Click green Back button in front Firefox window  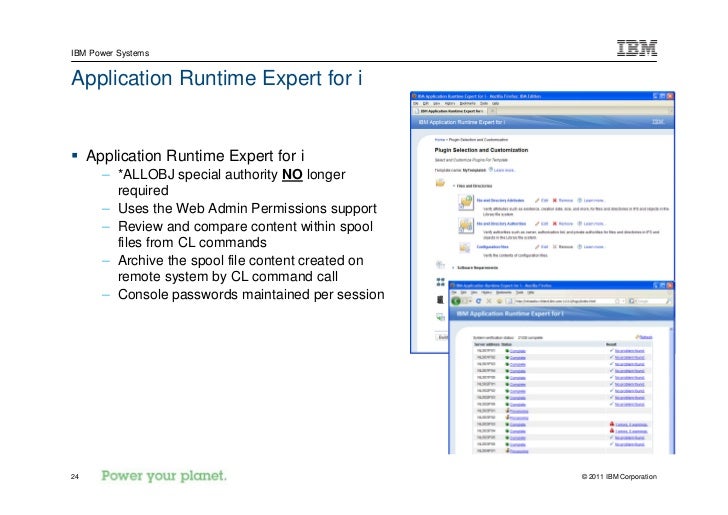click(456, 301)
